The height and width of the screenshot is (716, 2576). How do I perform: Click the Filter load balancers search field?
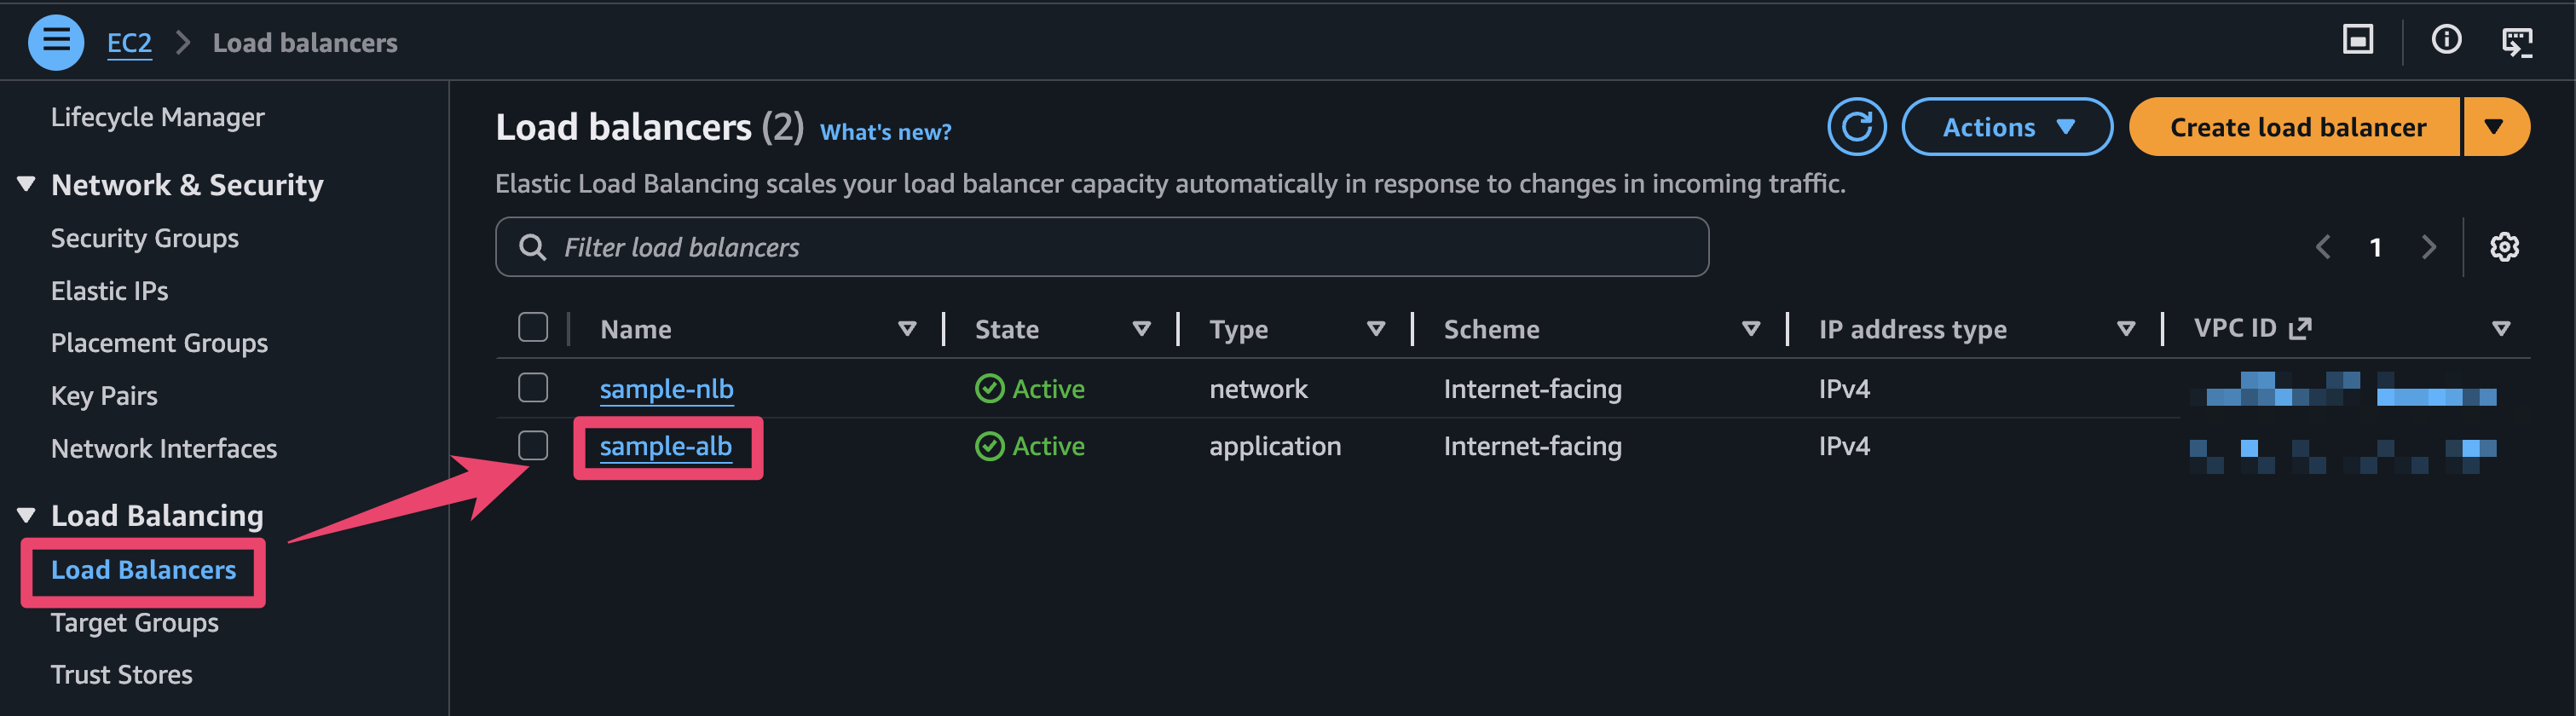(1100, 247)
